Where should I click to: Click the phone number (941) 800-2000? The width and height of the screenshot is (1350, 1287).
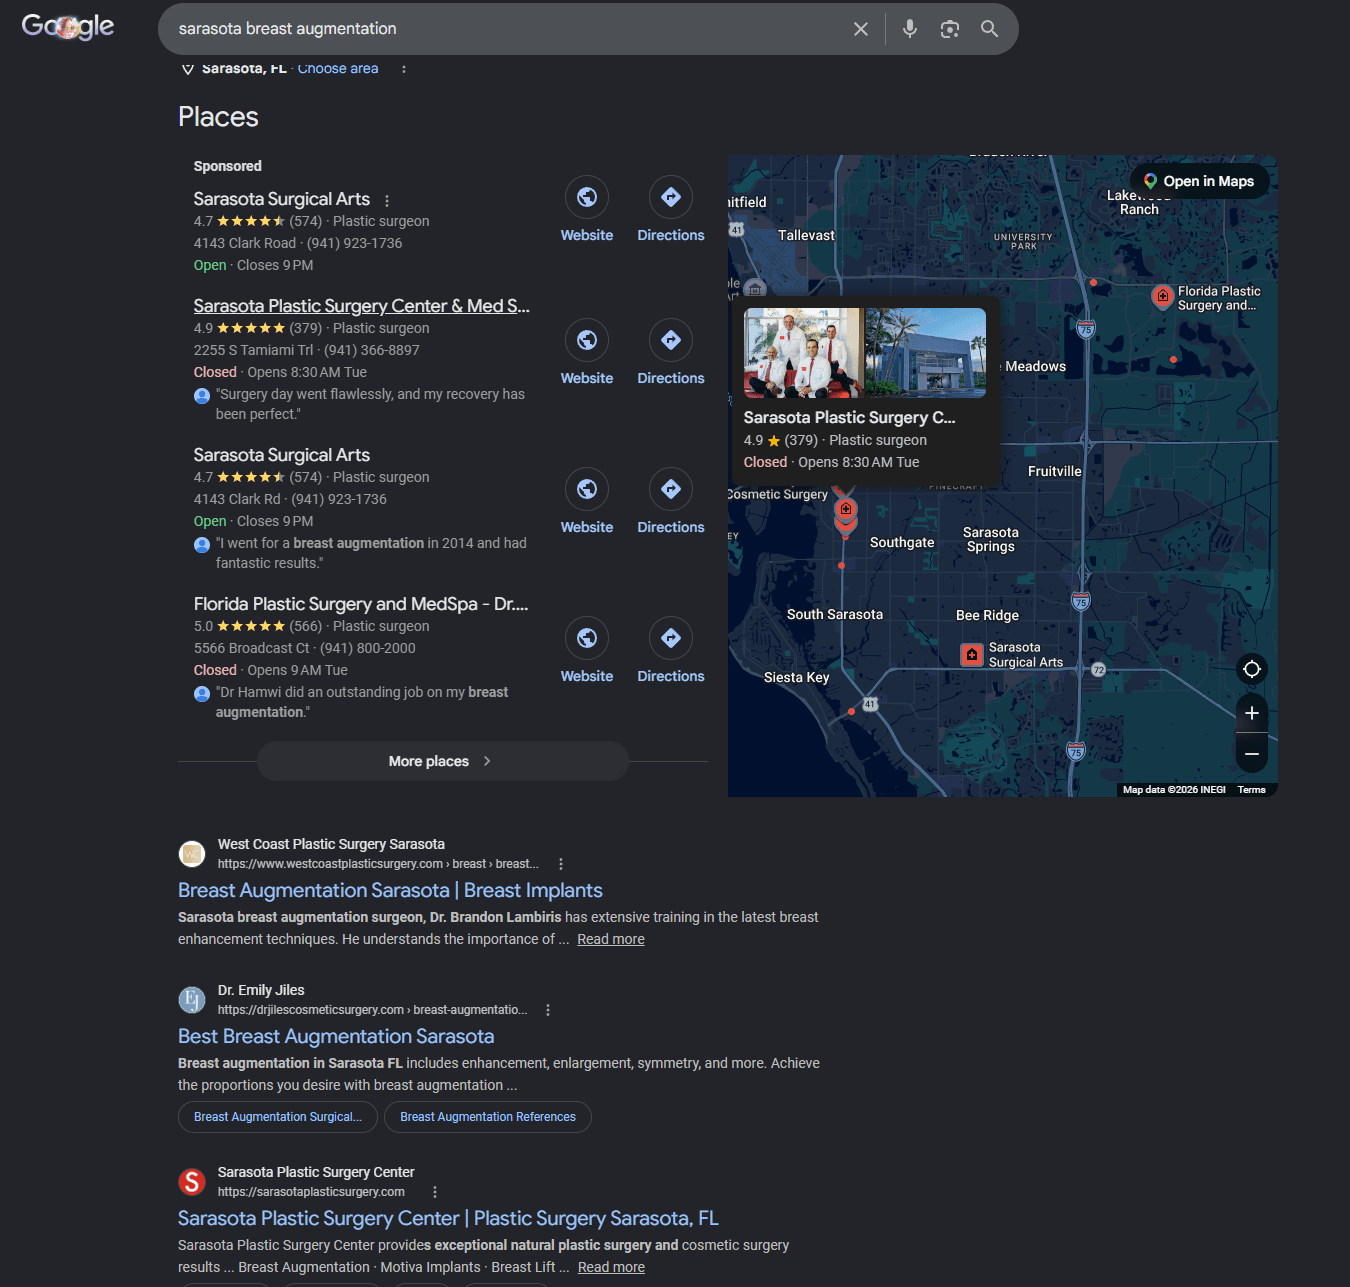coord(368,648)
